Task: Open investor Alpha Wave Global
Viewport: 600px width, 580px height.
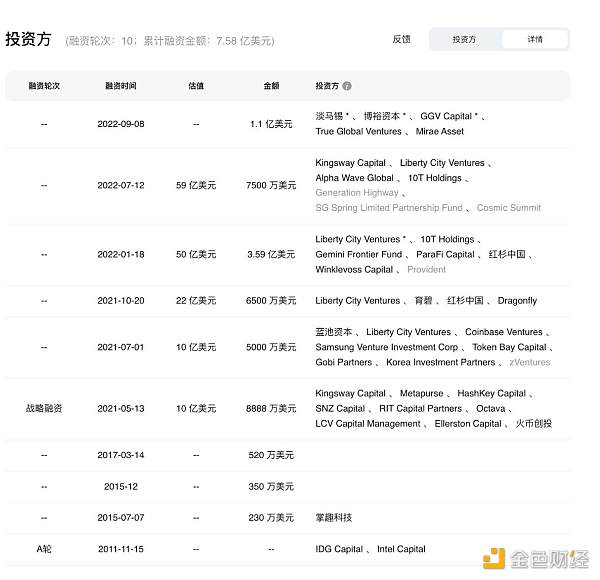Action: click(354, 178)
